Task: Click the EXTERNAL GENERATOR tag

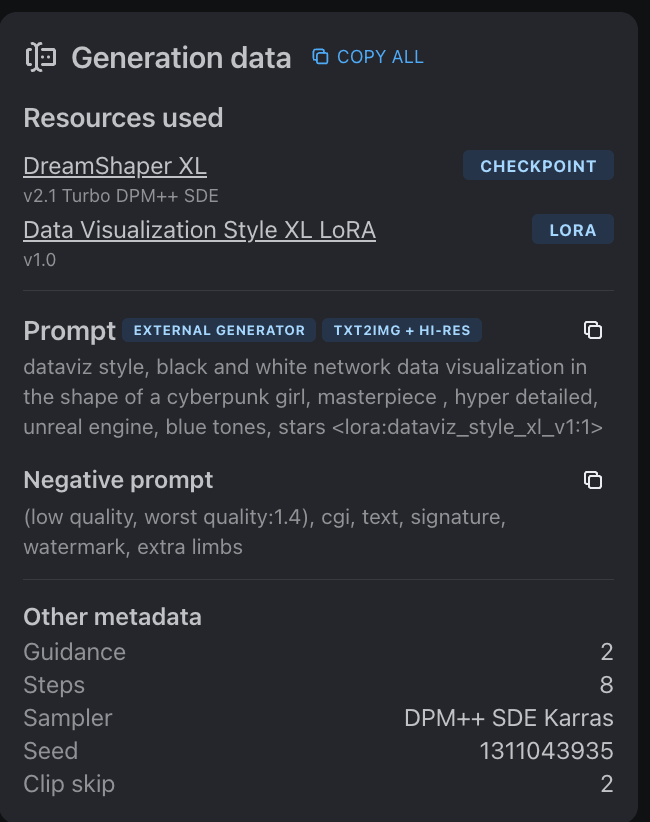Action: 219,330
